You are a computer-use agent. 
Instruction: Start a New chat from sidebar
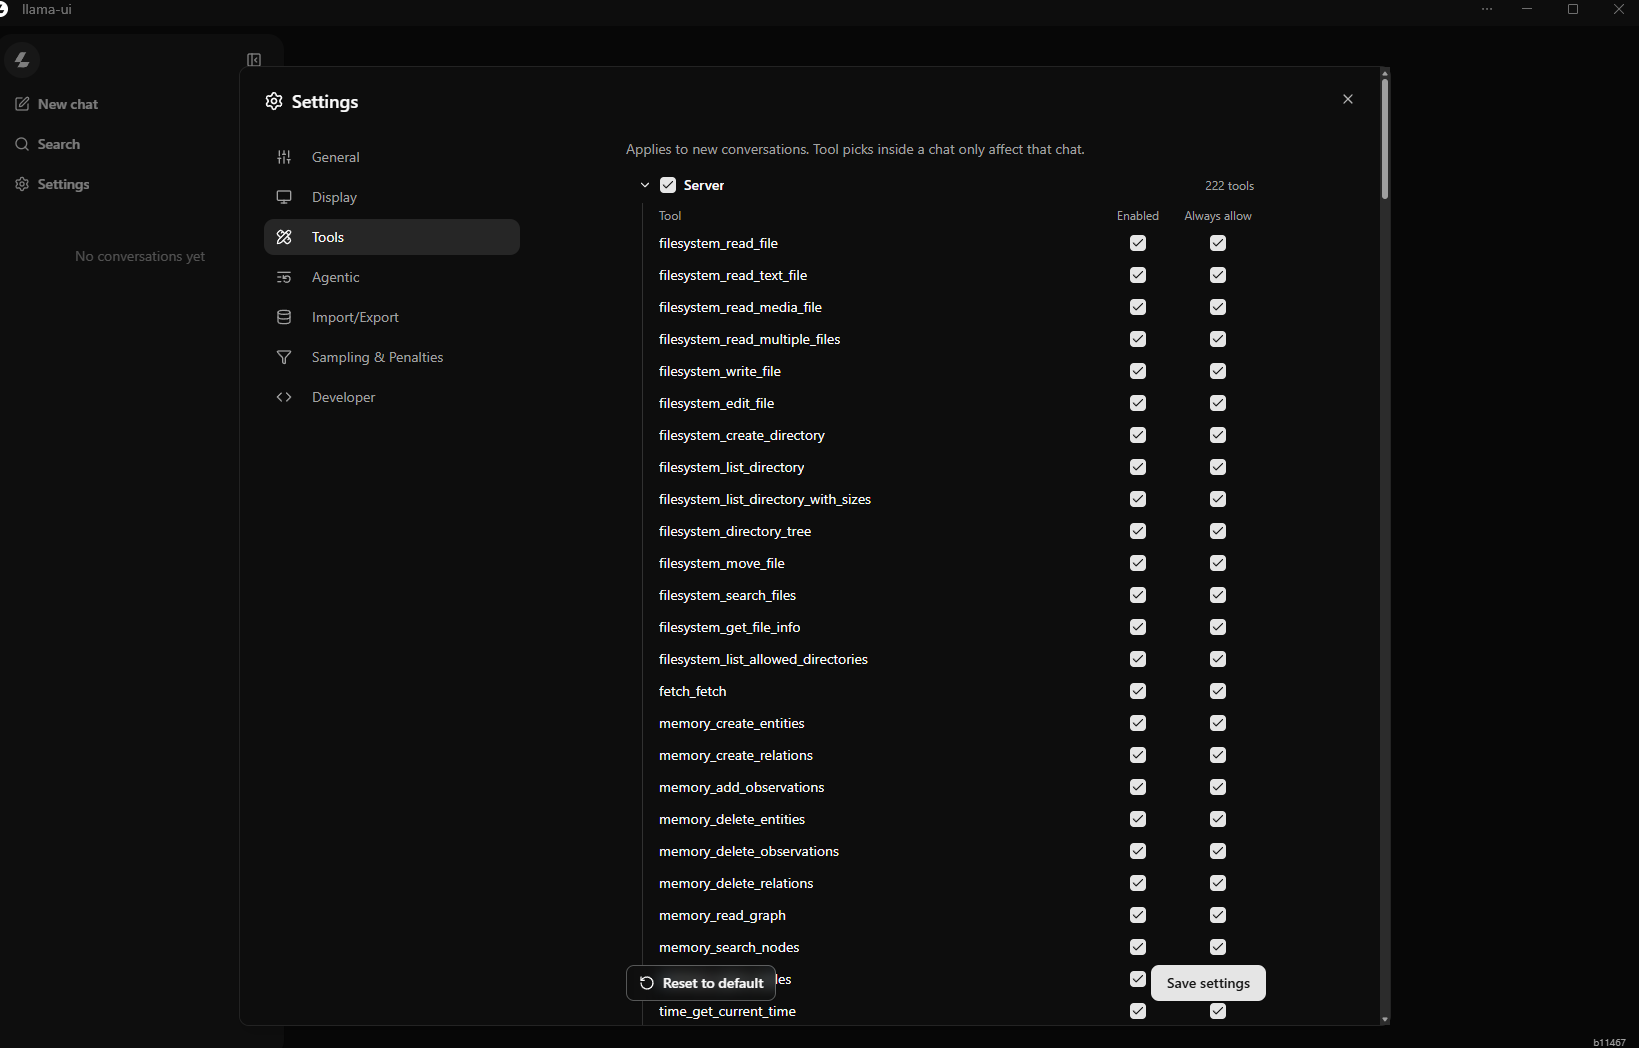(x=68, y=104)
